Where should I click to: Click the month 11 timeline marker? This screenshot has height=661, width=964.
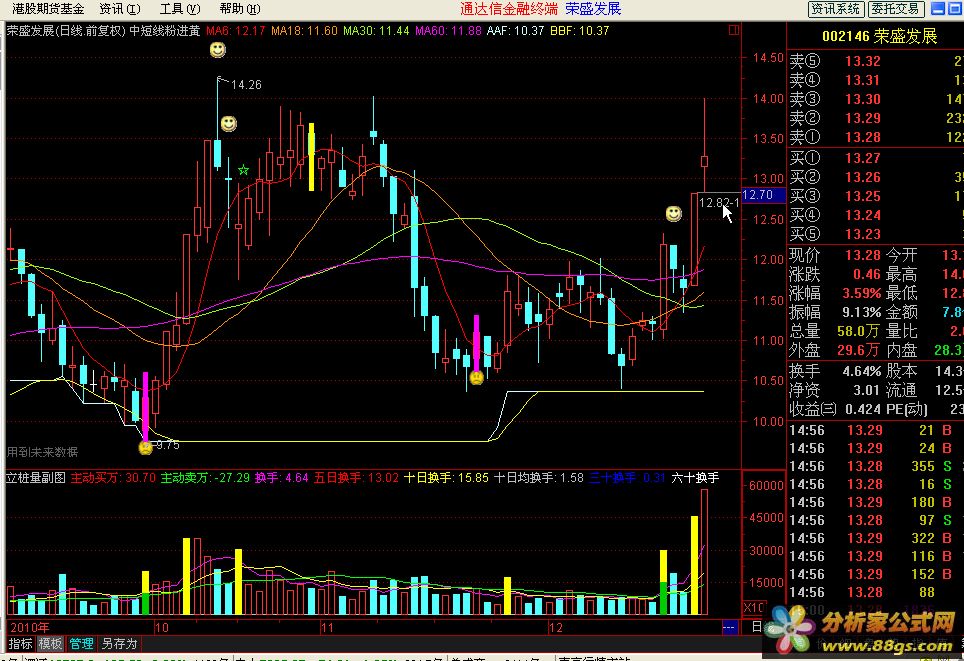pos(326,627)
